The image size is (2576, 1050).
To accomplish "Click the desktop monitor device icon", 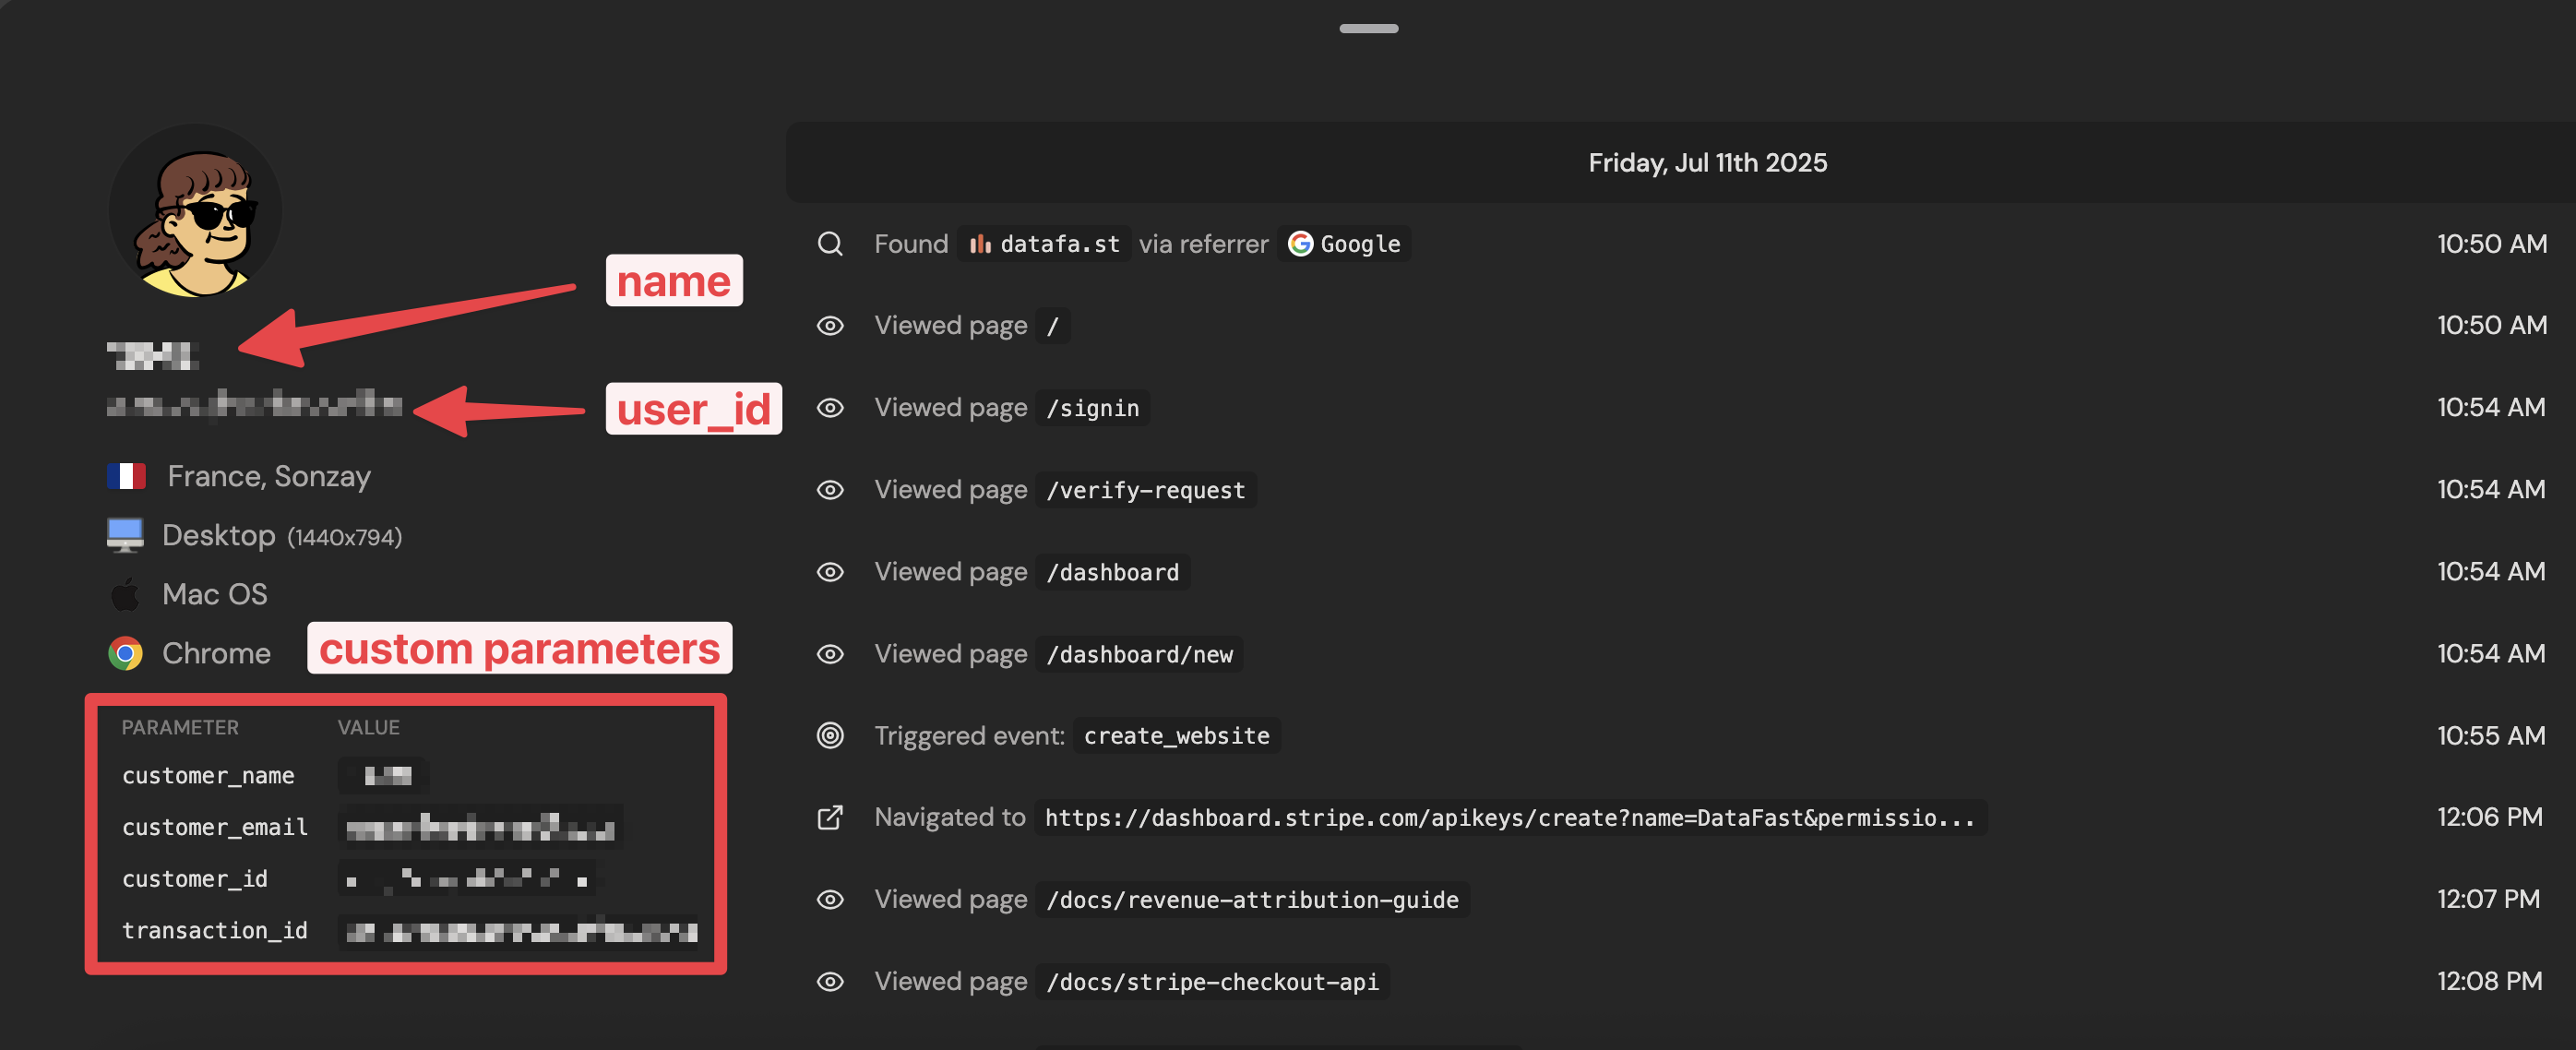I will (126, 536).
